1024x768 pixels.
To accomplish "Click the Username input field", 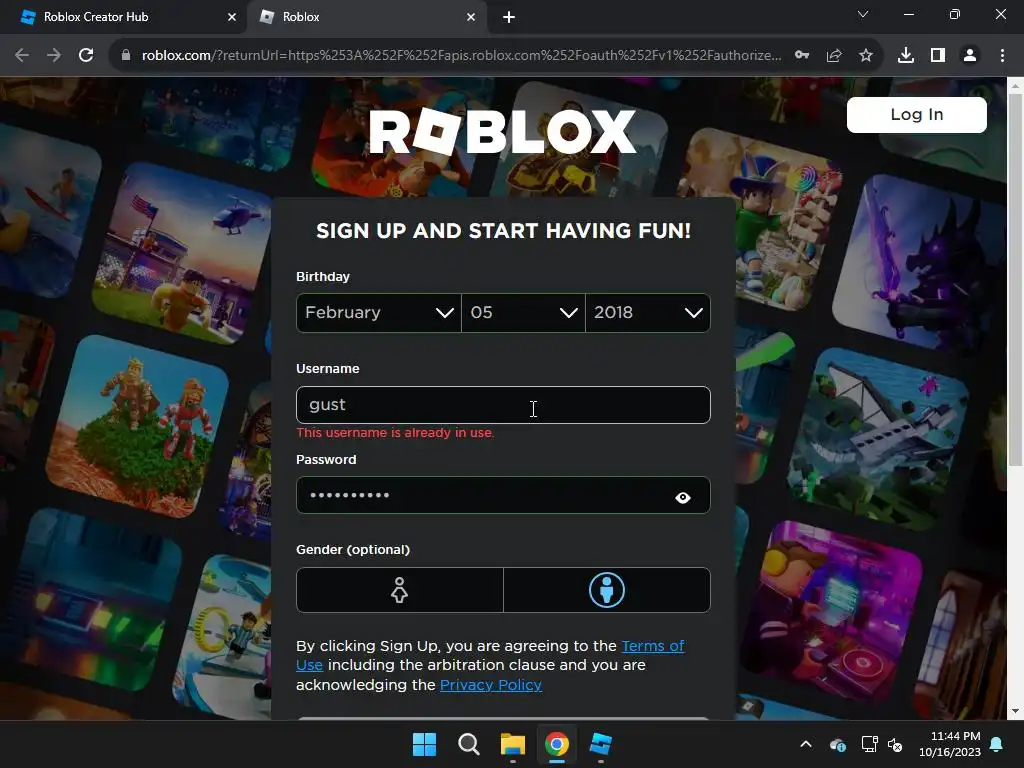I will [503, 405].
